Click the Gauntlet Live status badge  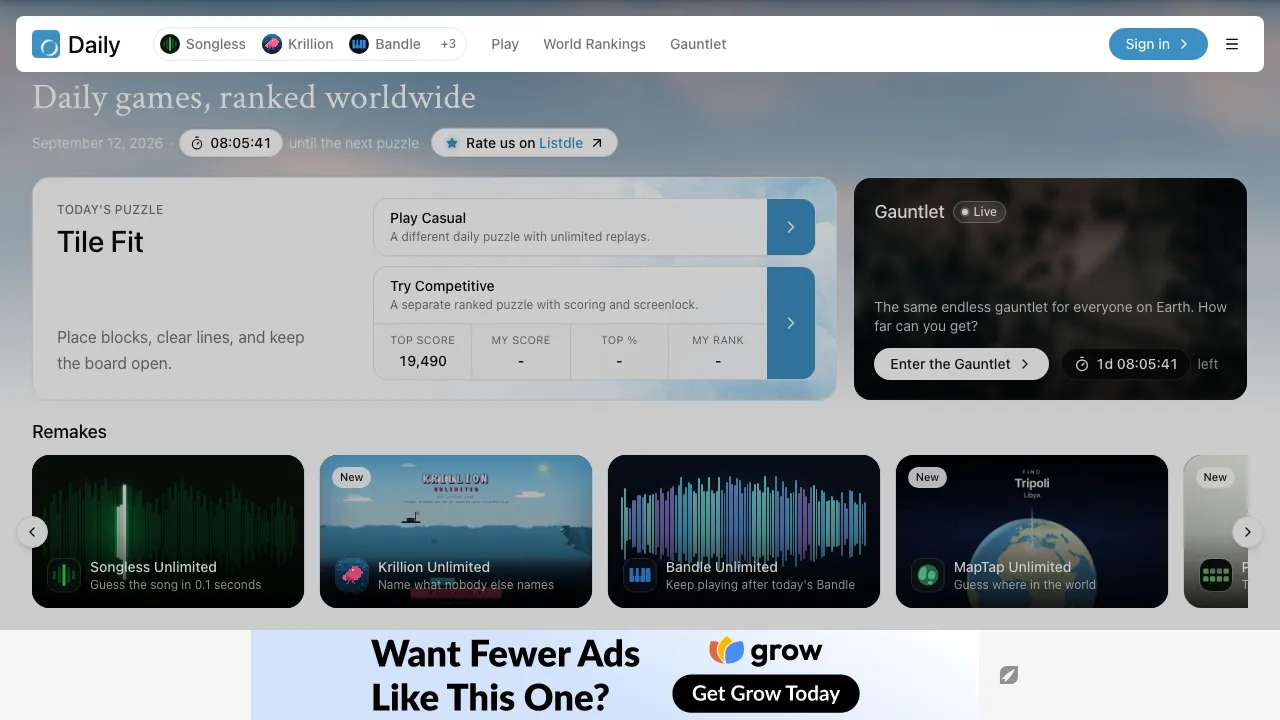[x=979, y=212]
